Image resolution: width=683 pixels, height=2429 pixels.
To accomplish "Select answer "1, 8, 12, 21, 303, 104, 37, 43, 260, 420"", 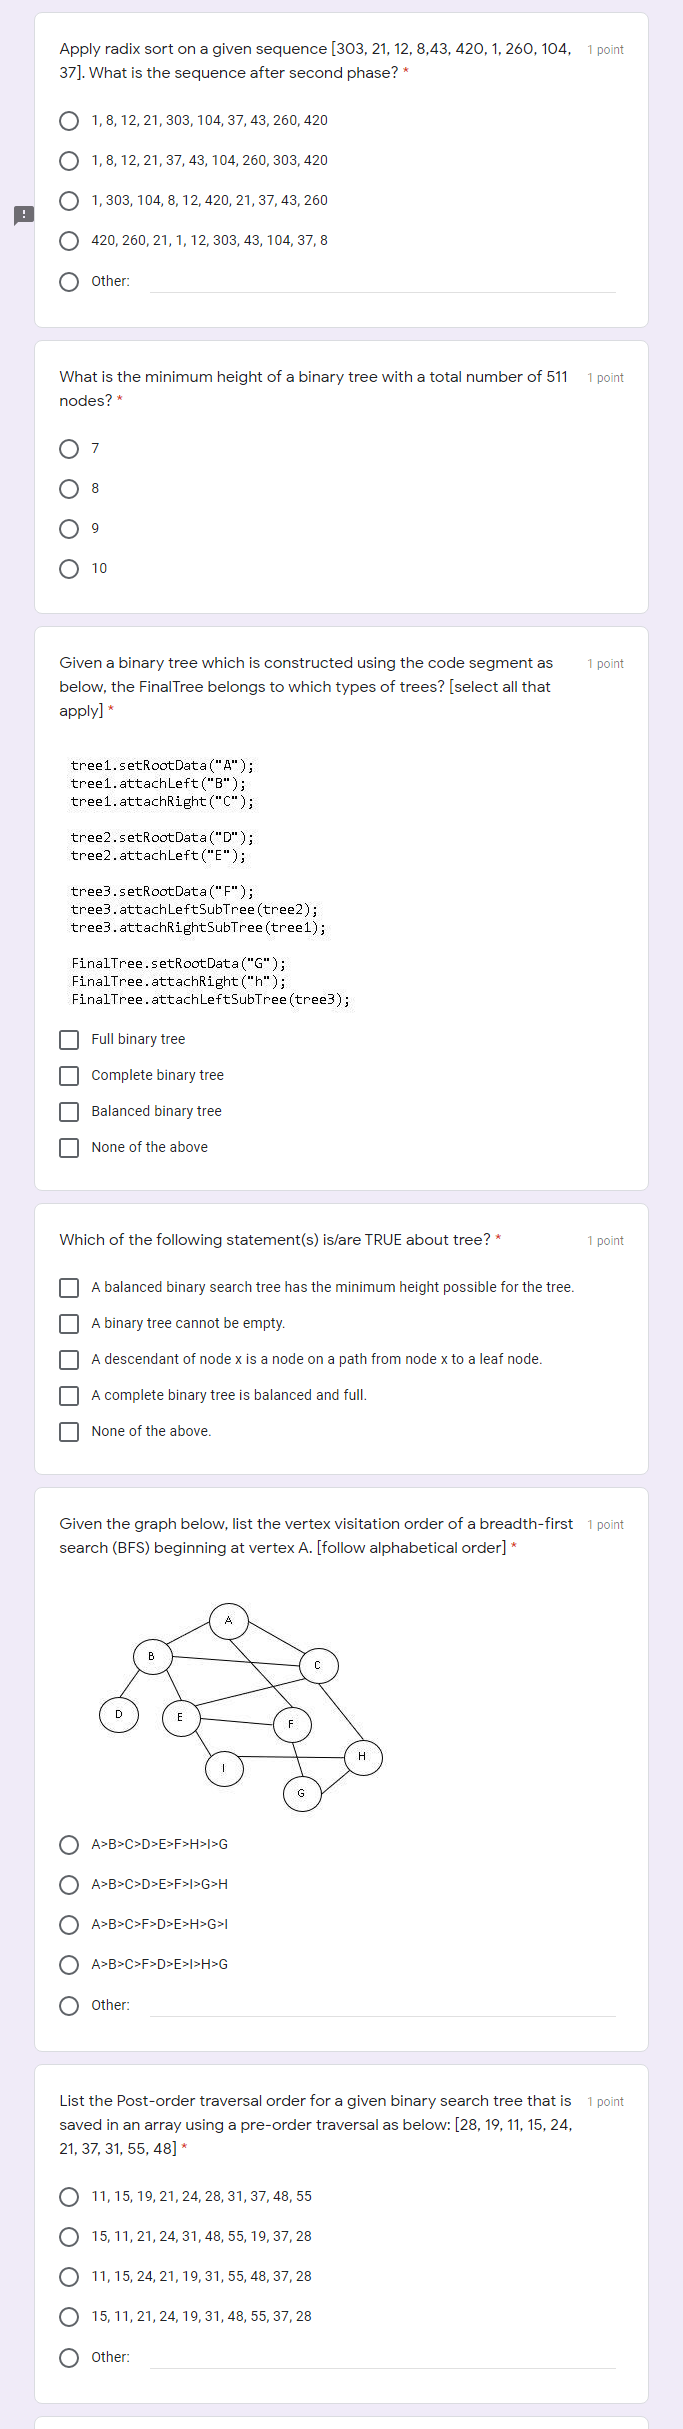I will click(69, 120).
